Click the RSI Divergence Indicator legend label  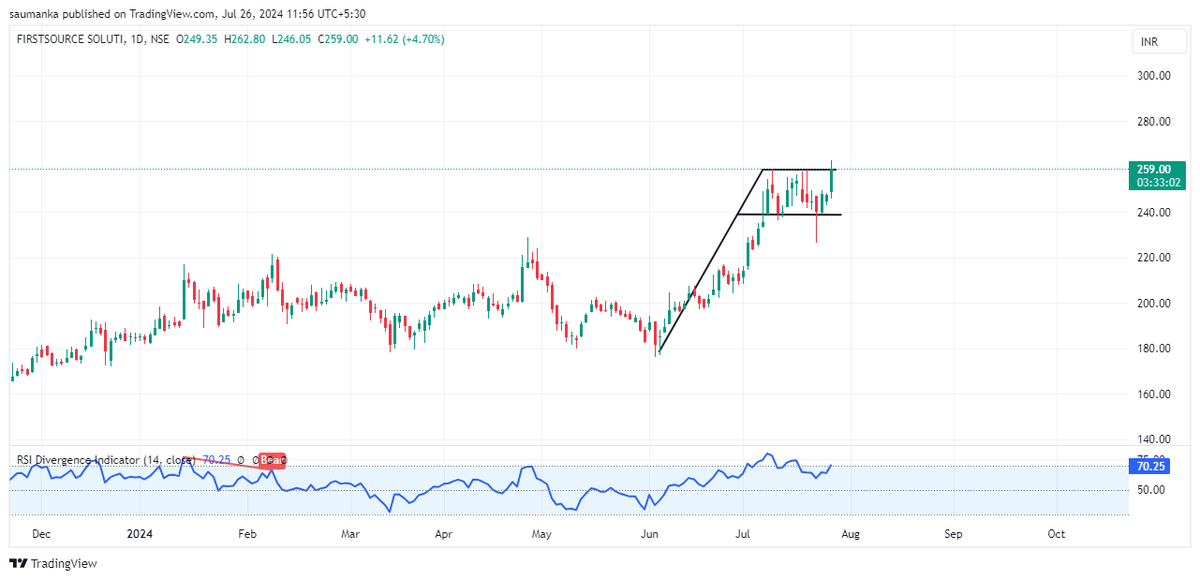click(106, 460)
